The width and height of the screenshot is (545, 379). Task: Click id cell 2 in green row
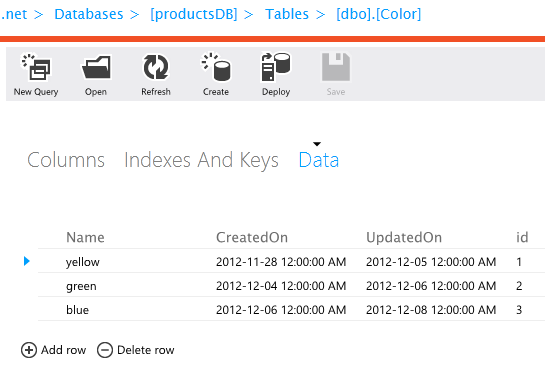tap(519, 285)
